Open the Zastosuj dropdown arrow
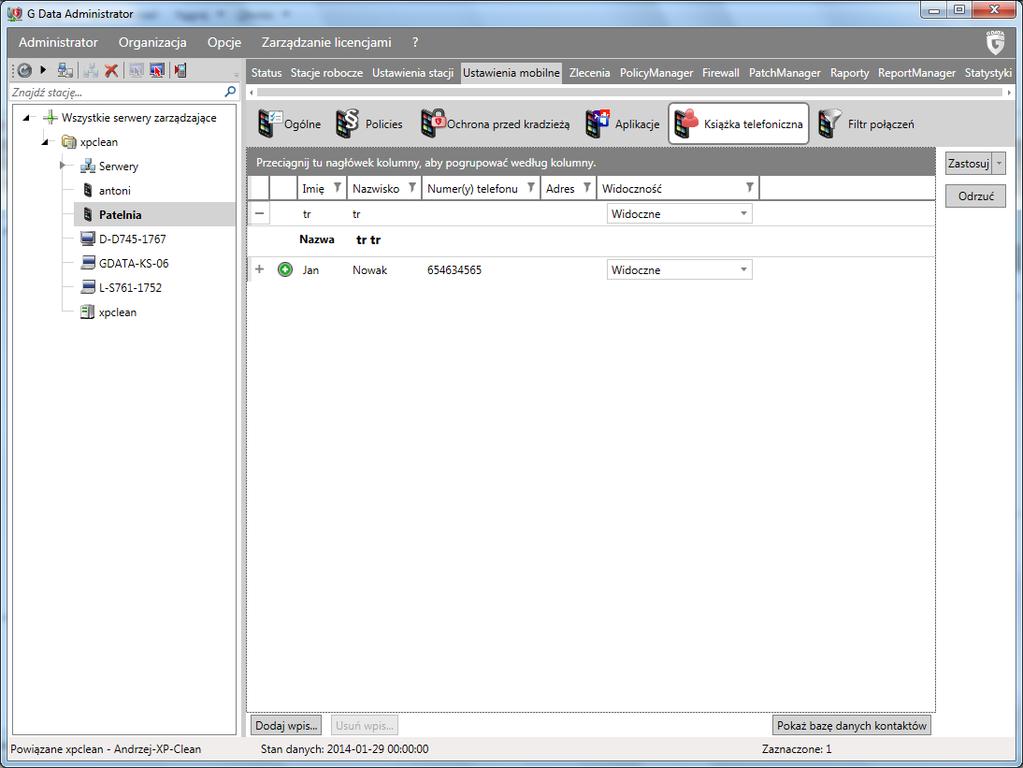The width and height of the screenshot is (1023, 768). pyautogui.click(x=999, y=163)
